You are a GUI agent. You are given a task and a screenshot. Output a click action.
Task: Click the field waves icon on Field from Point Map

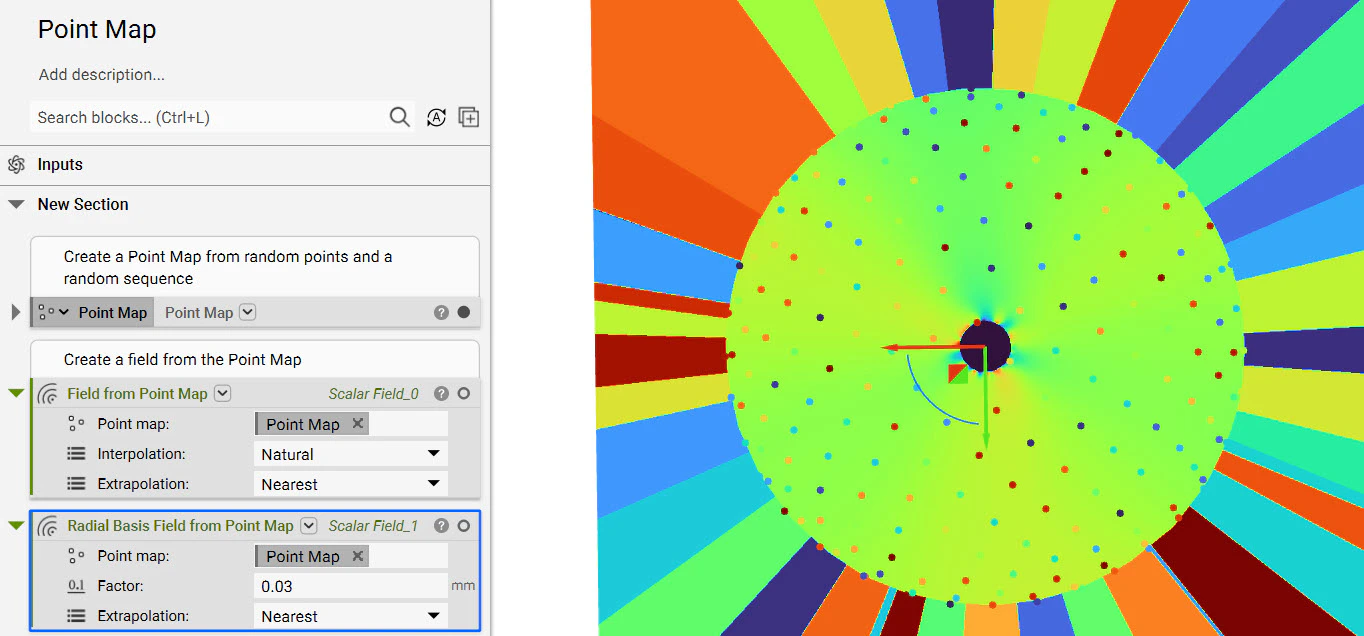(x=47, y=393)
